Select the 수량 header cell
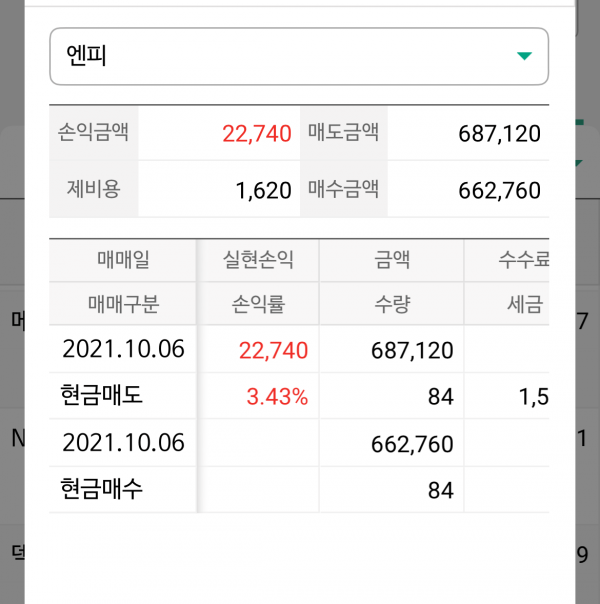 390,303
